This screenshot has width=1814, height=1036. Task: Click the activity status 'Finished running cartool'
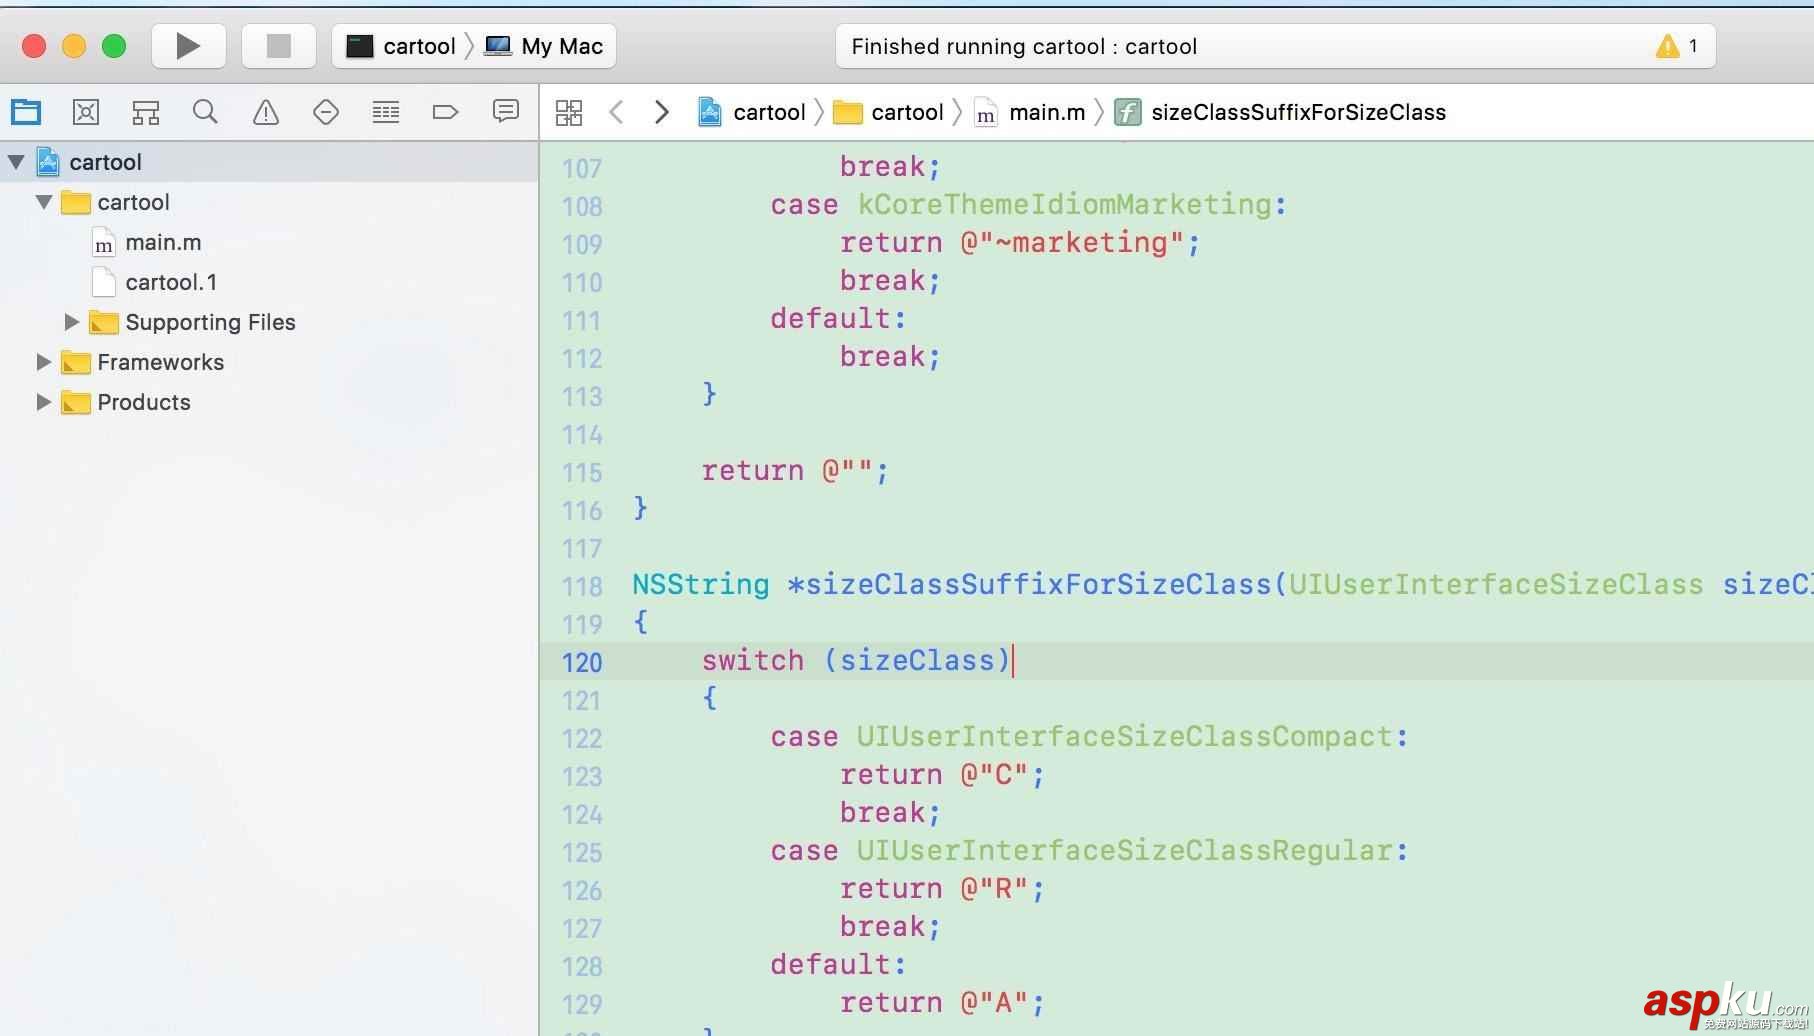pyautogui.click(x=1024, y=46)
